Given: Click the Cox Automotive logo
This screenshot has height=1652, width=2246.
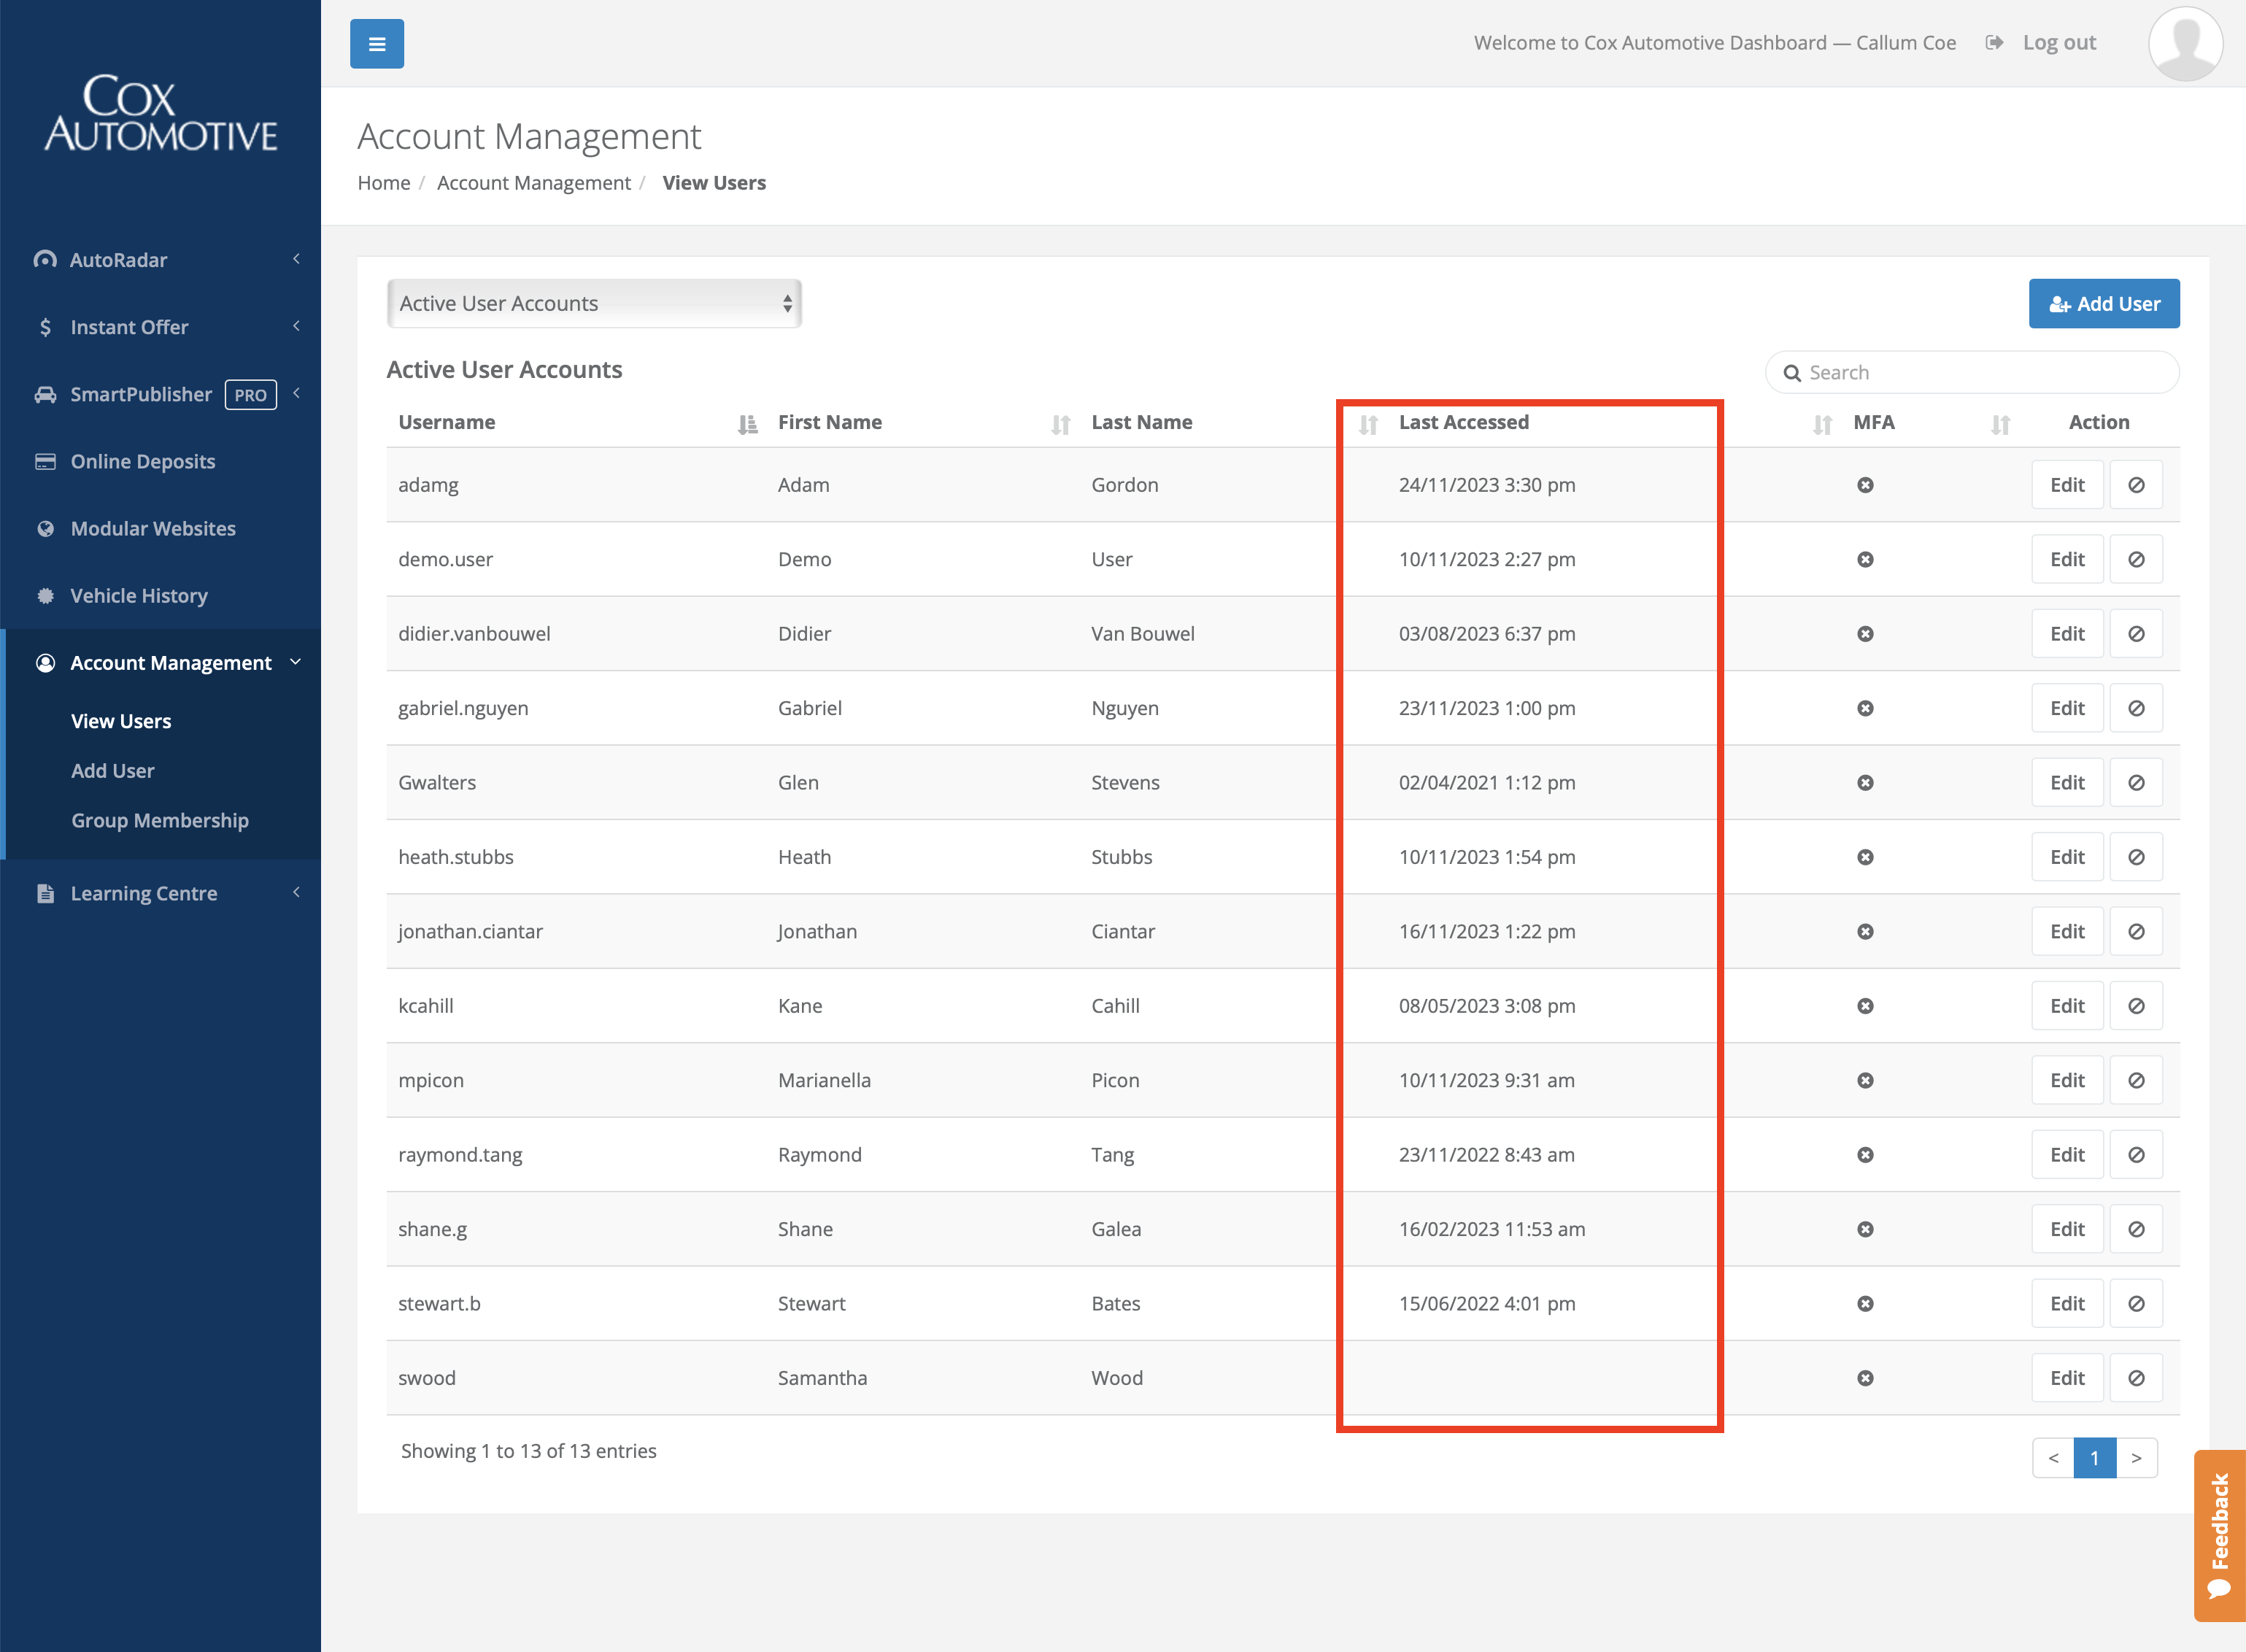Looking at the screenshot, I should pyautogui.click(x=160, y=113).
